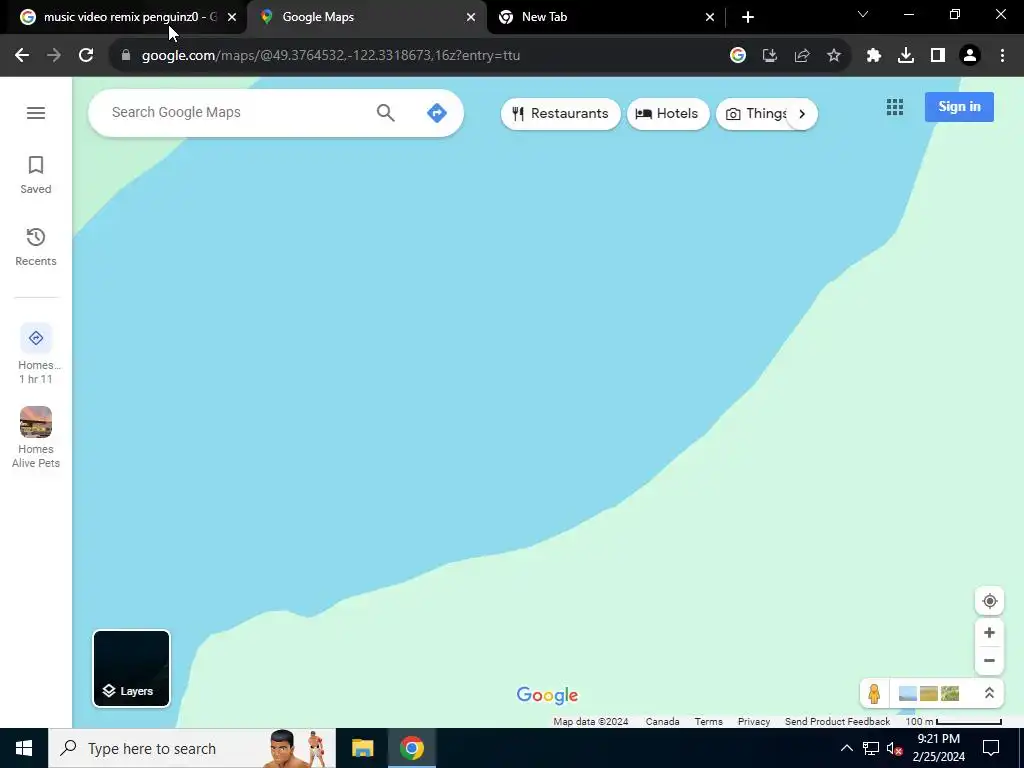The width and height of the screenshot is (1024, 768).
Task: Select the Chrome icon in the taskbar
Action: point(411,748)
